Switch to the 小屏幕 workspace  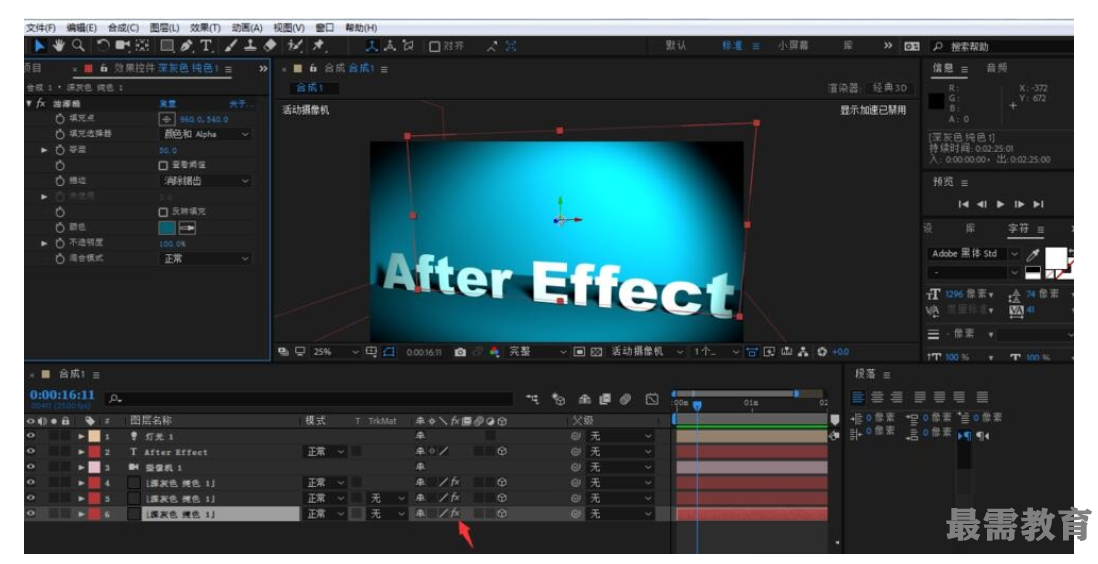(793, 46)
